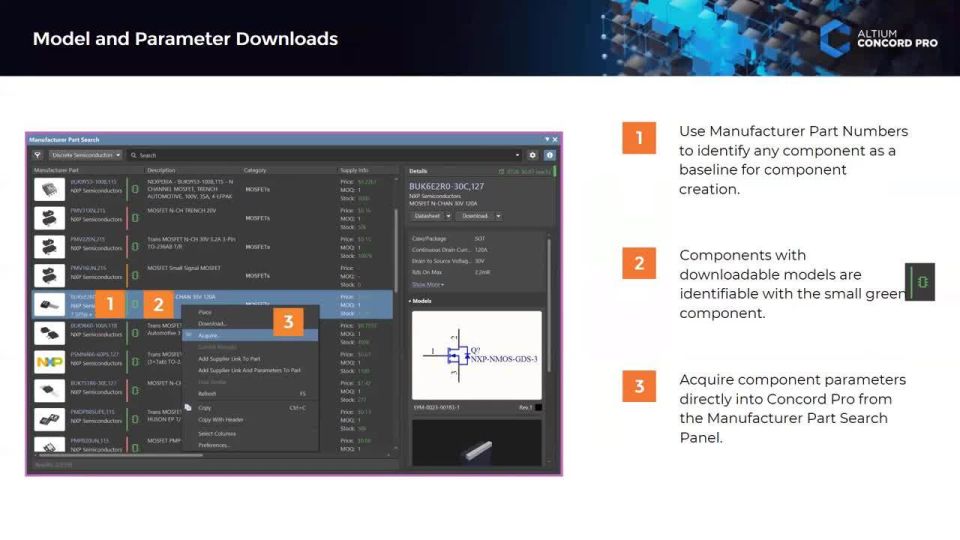This screenshot has width=960, height=540.
Task: Click the results list vertical scrollbar
Action: (396, 251)
